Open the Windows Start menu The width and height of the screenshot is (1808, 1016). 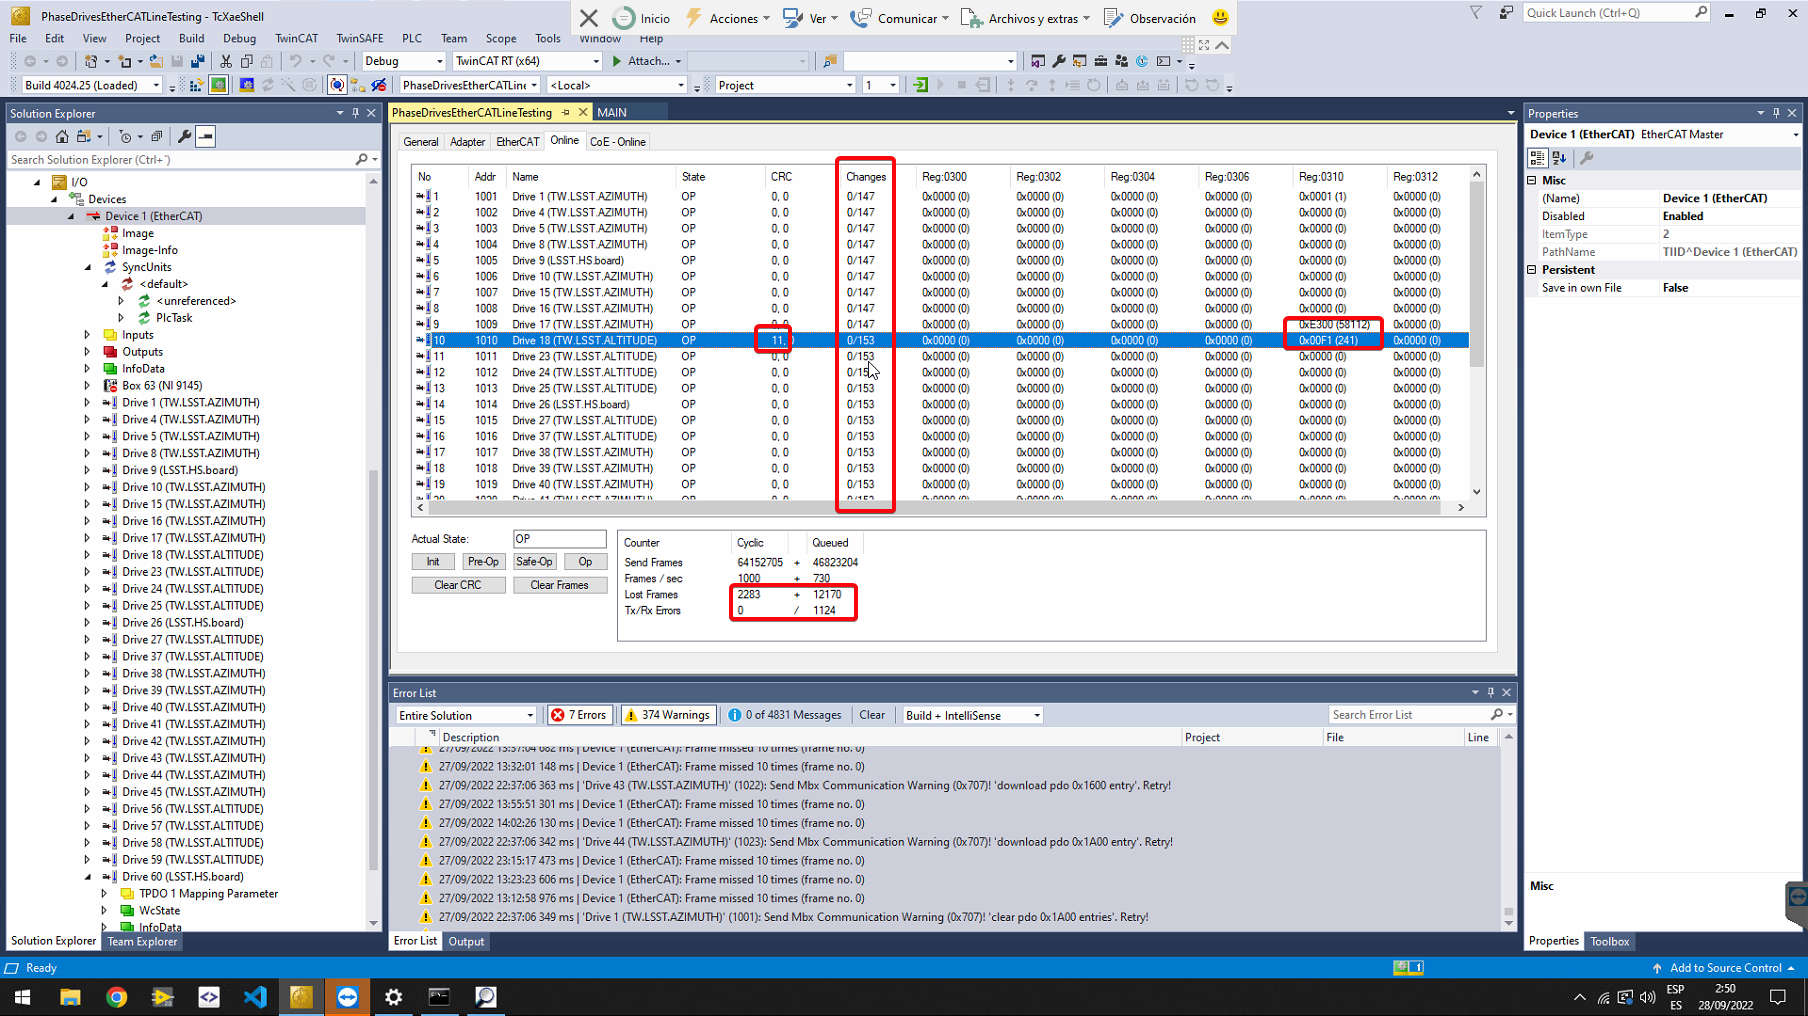[22, 997]
